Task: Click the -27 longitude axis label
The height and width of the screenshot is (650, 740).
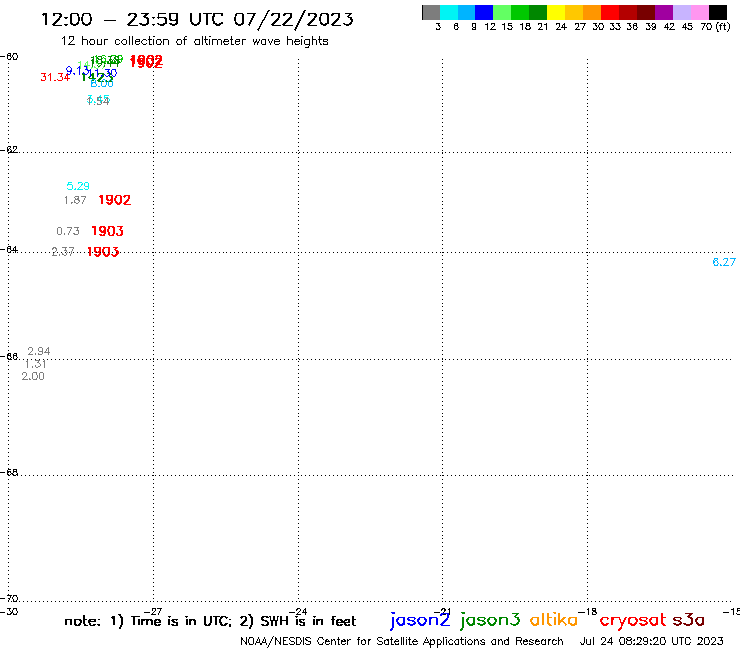Action: [x=153, y=611]
